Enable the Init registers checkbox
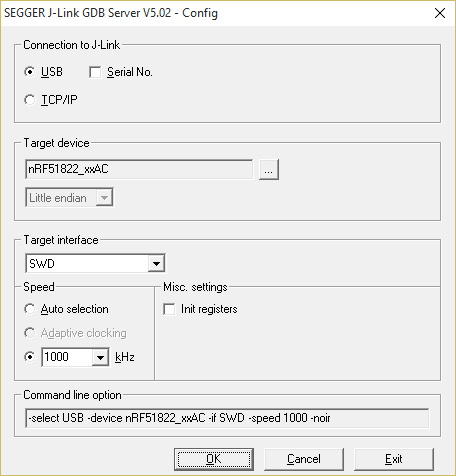Image resolution: width=456 pixels, height=476 pixels. (x=169, y=309)
